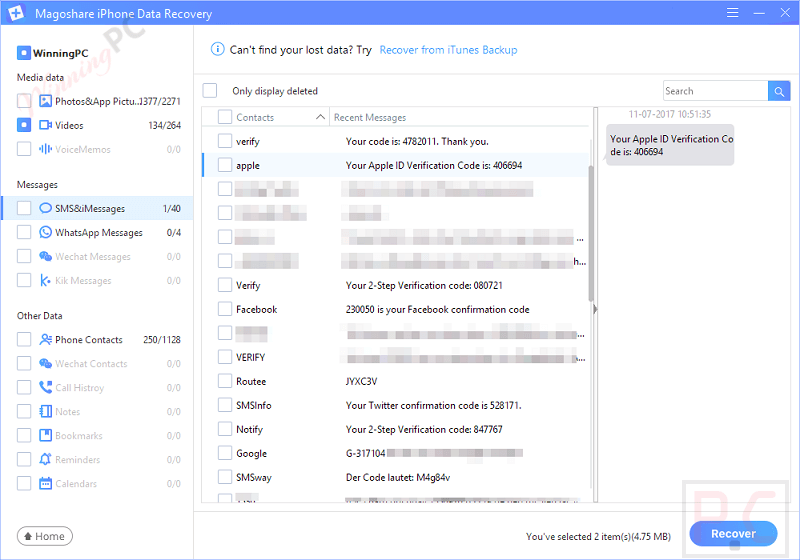Click Recover from iTunes Backup link

pyautogui.click(x=448, y=50)
